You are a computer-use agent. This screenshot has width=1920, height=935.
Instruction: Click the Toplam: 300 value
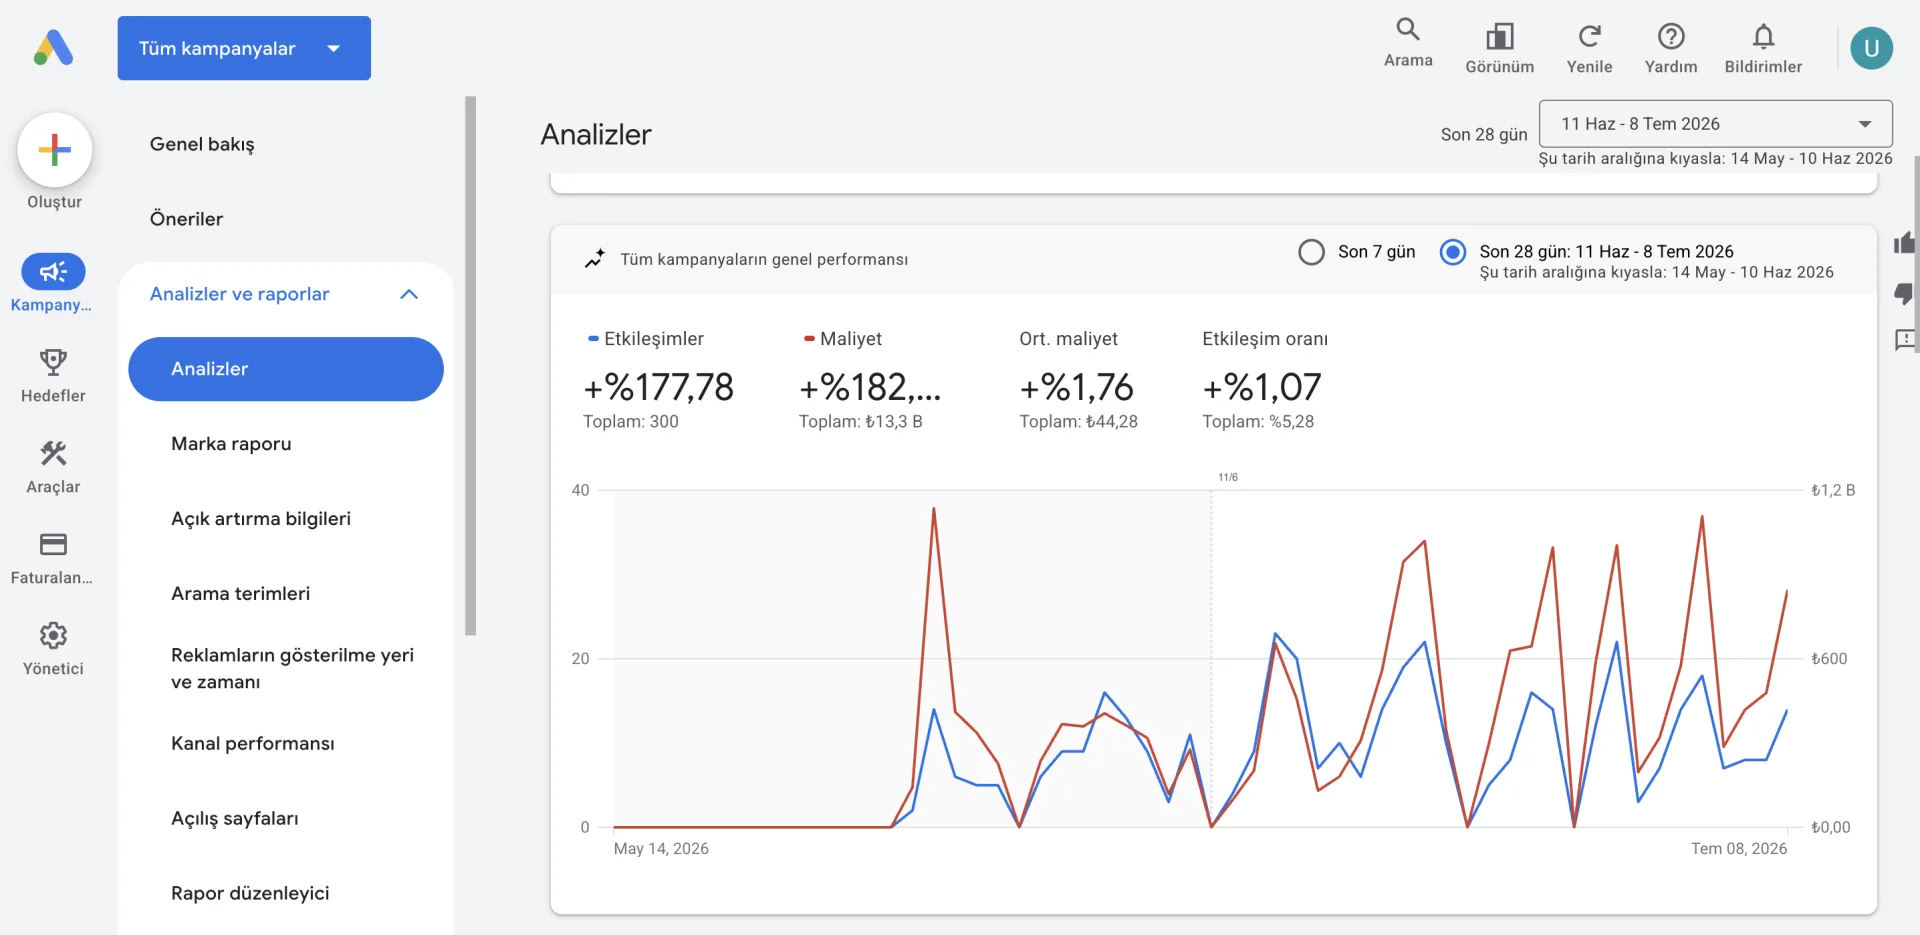631,422
